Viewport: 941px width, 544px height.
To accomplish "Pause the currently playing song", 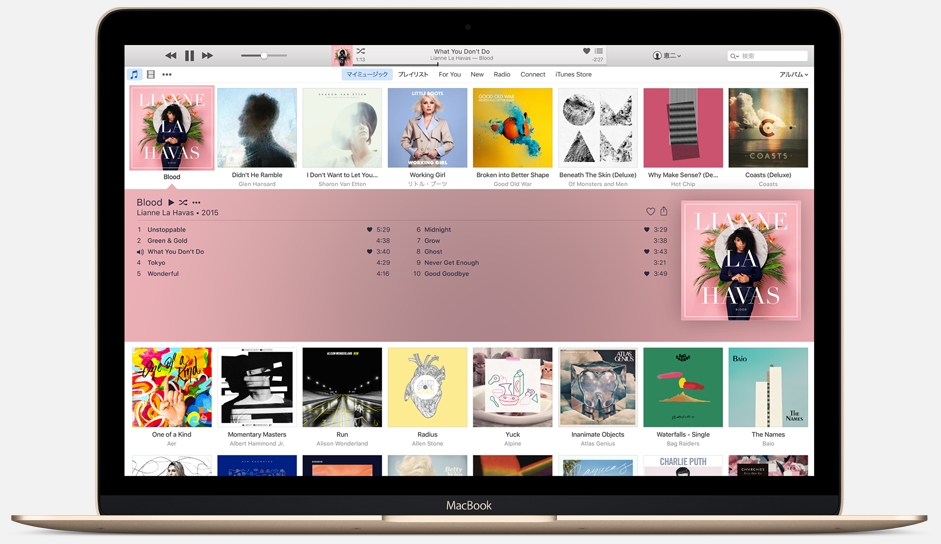I will [189, 56].
